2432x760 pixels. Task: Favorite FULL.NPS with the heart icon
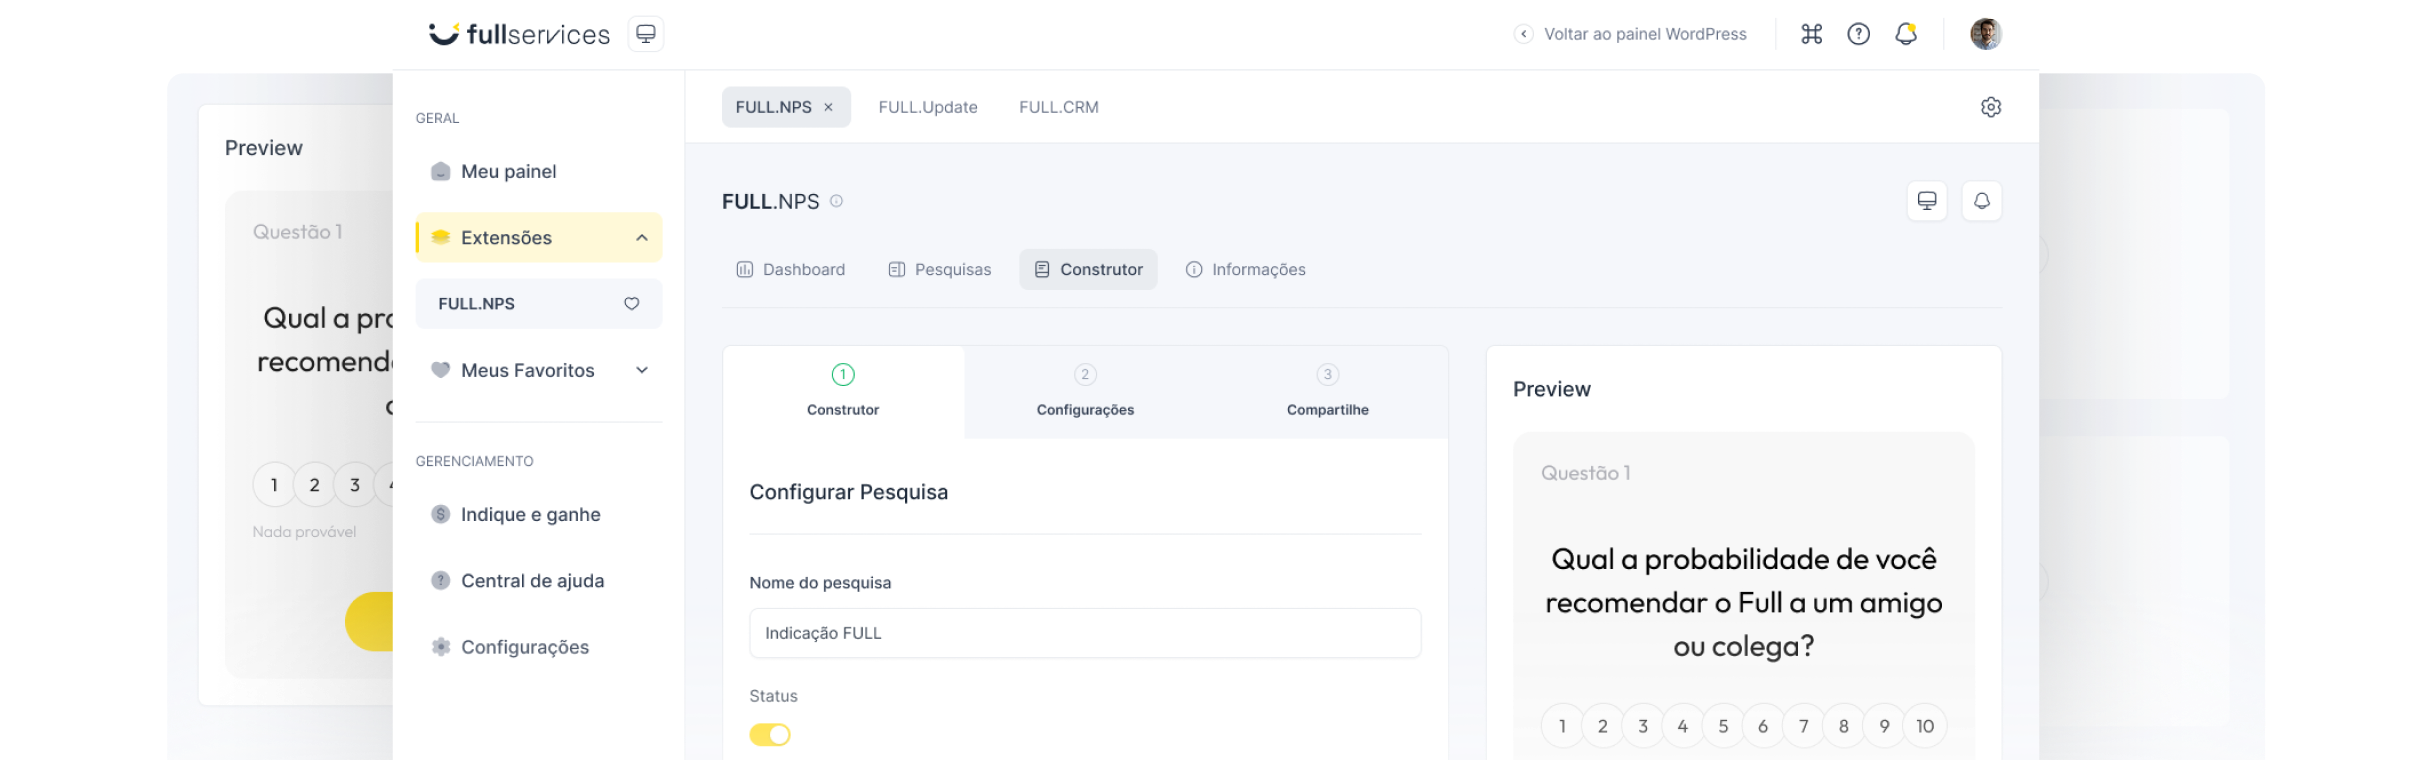click(631, 304)
